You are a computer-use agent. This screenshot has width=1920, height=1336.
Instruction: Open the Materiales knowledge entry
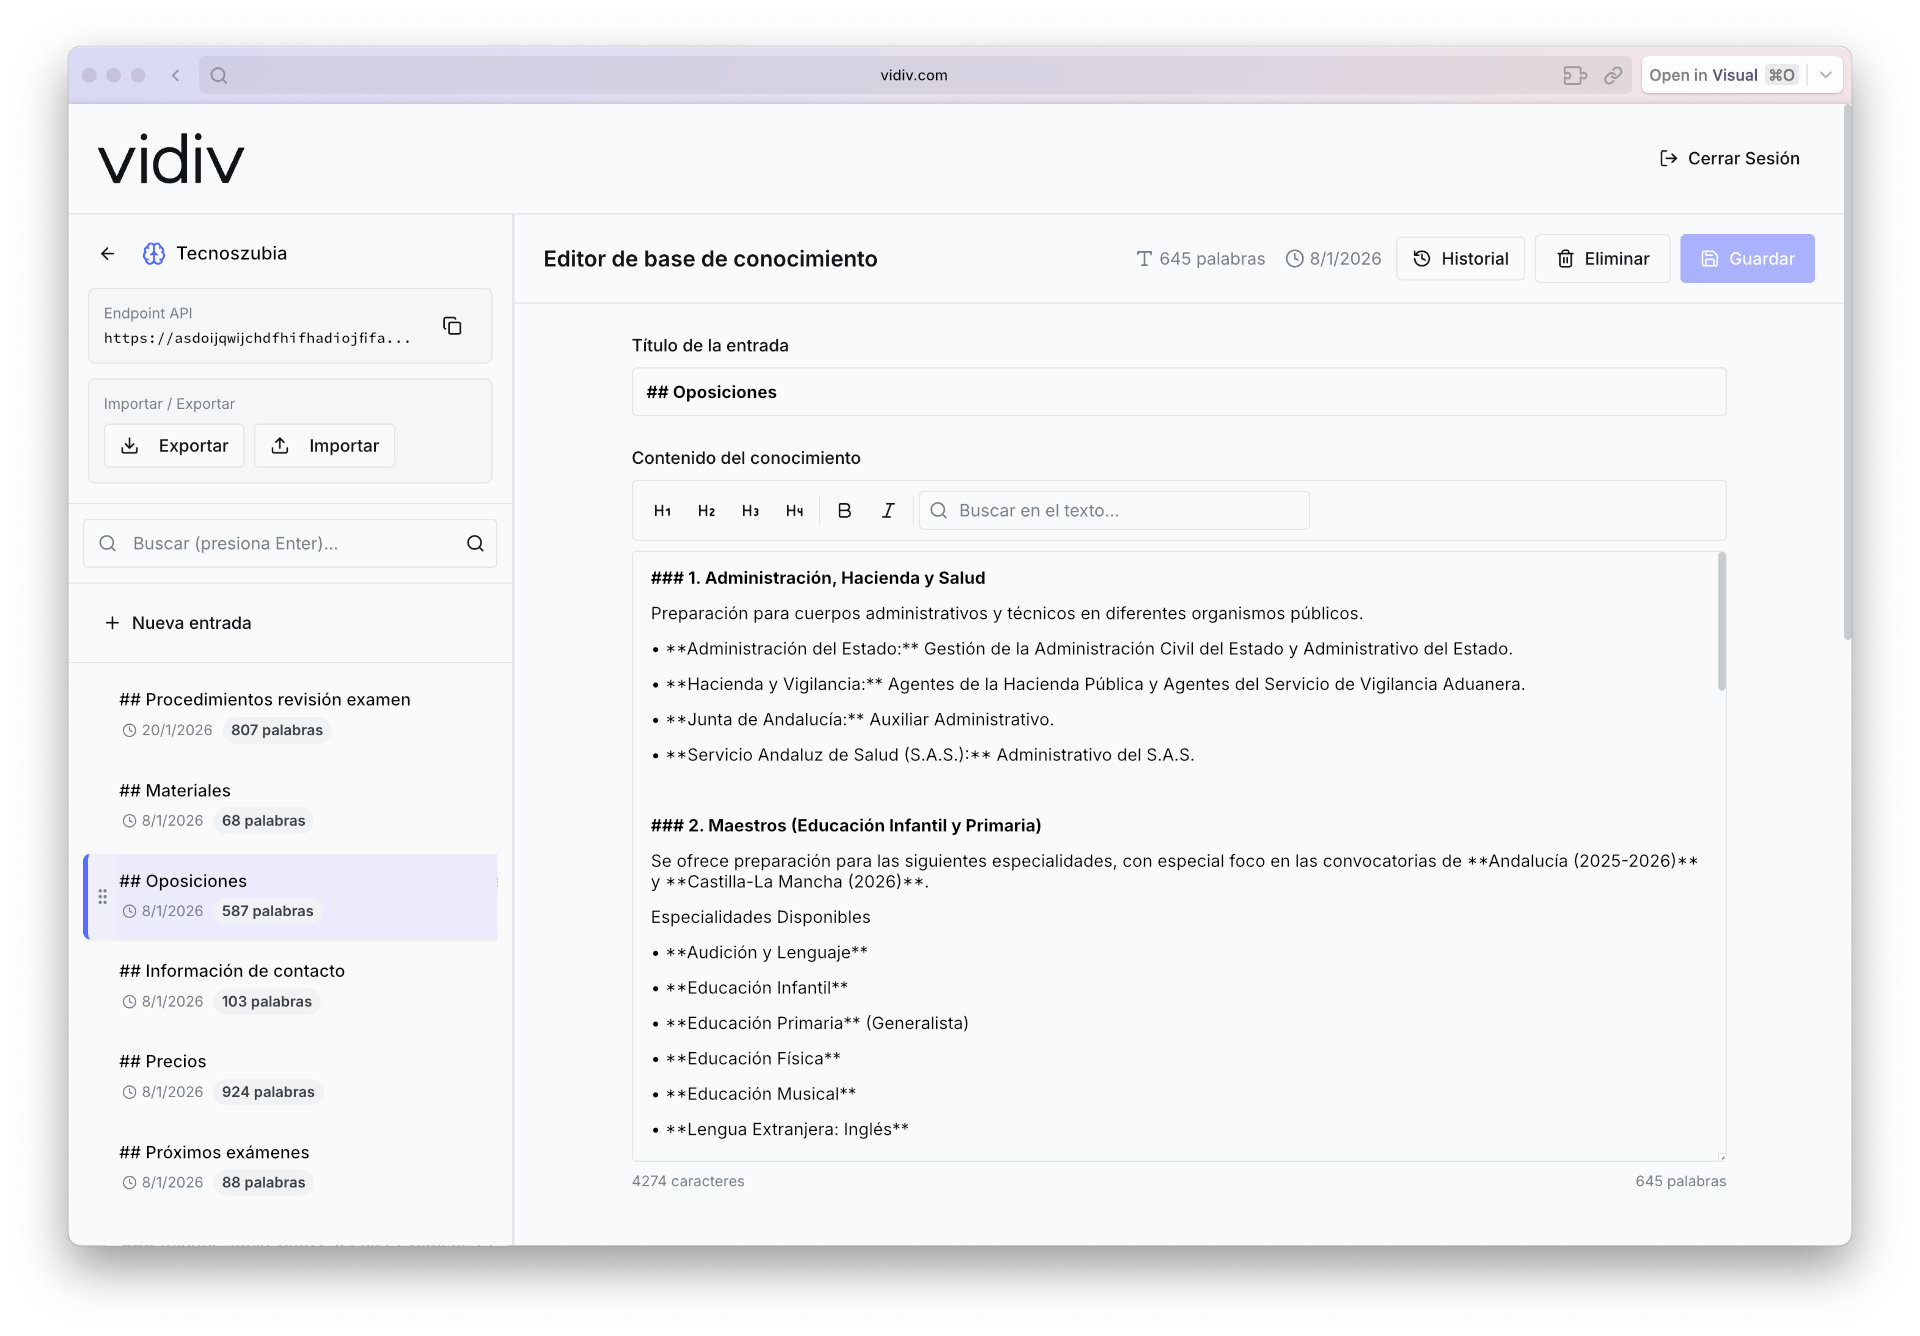(175, 790)
